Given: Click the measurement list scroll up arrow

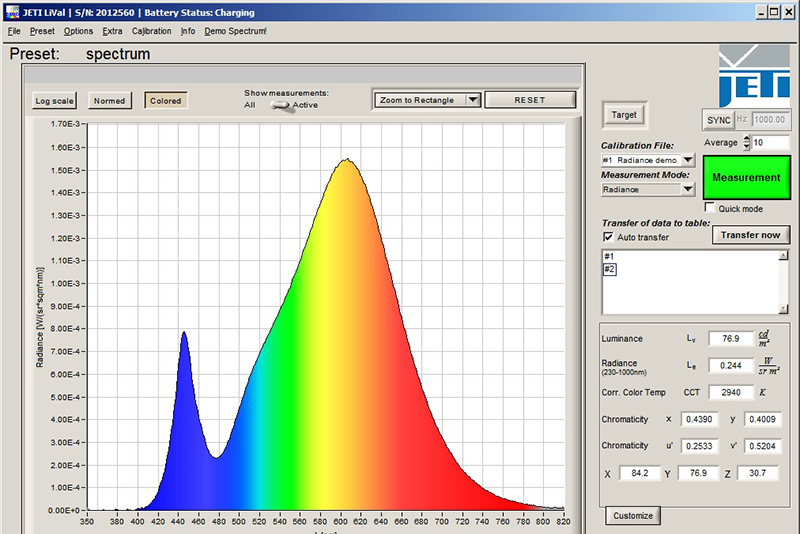Looking at the screenshot, I should pyautogui.click(x=783, y=256).
